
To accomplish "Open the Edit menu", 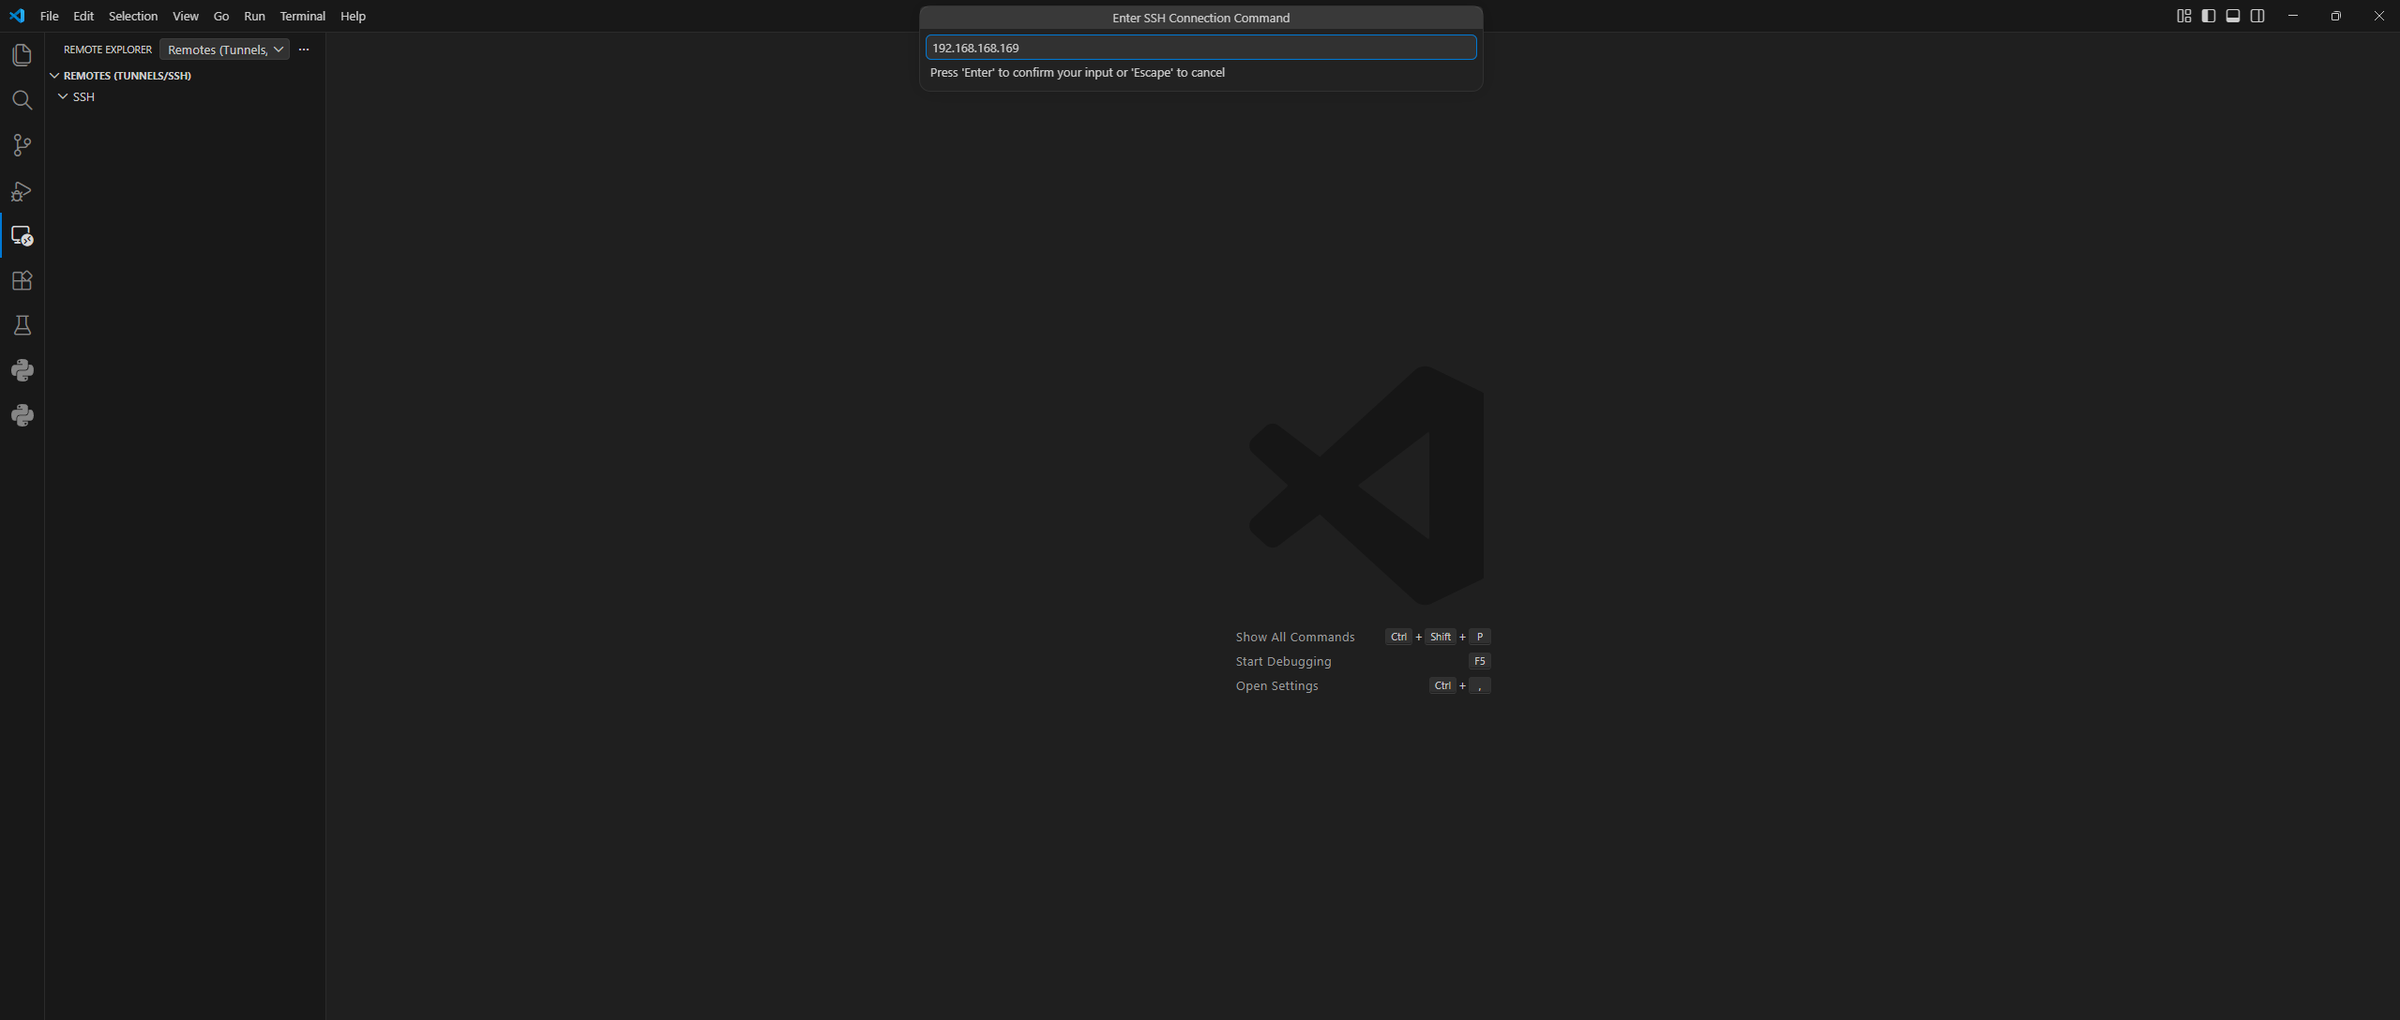I will point(83,16).
